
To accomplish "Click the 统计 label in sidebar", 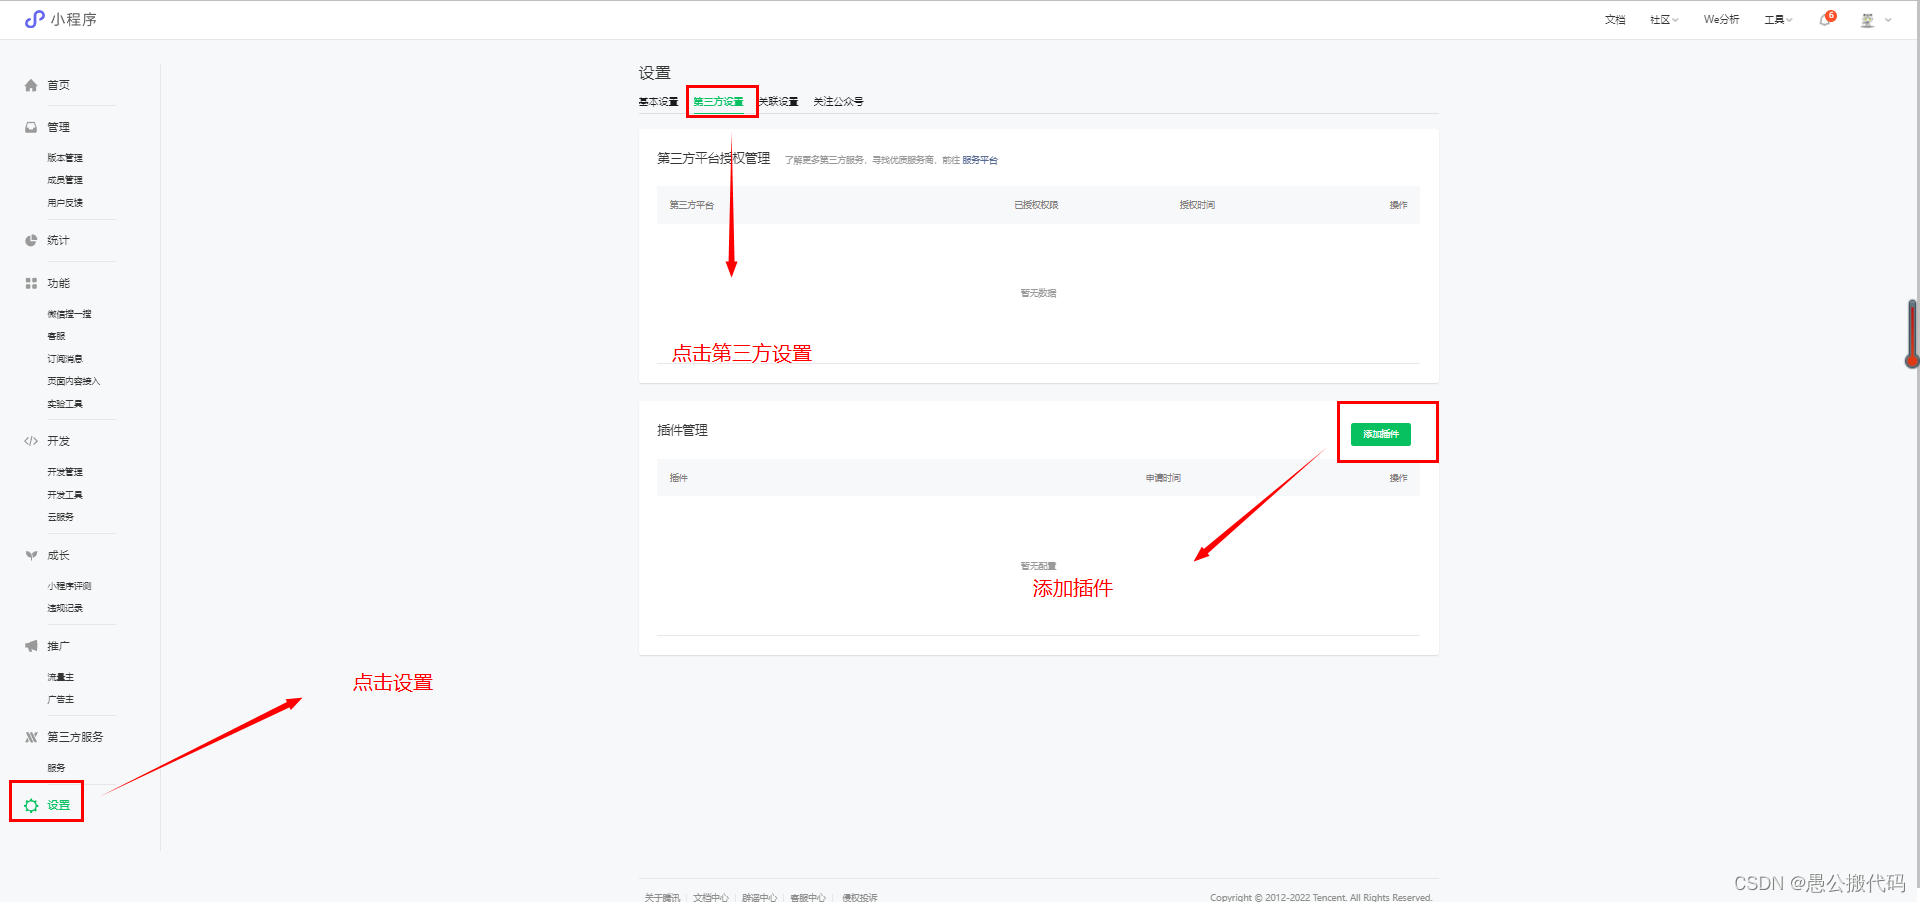I will click(58, 240).
